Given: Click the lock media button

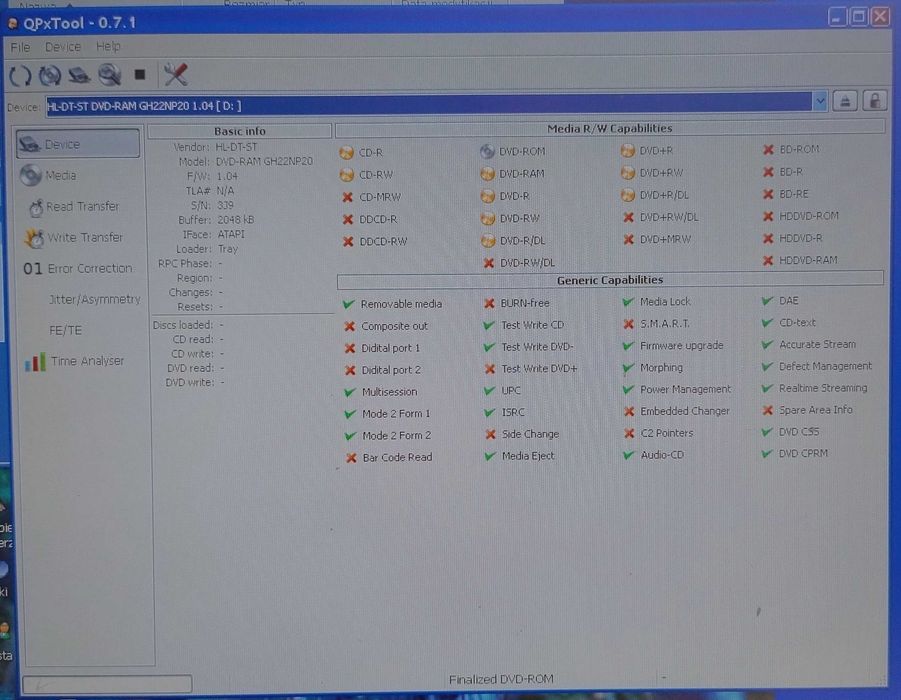Looking at the screenshot, I should (875, 102).
